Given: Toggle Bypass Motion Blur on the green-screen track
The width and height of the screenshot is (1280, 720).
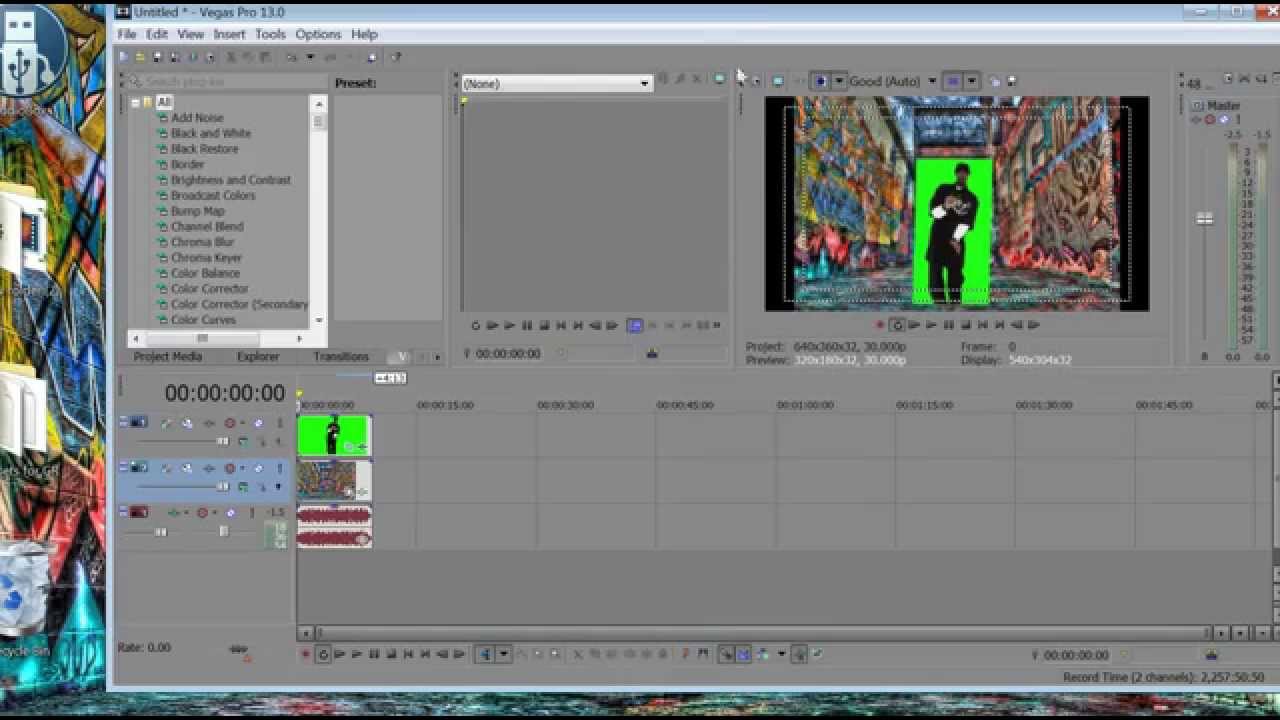Looking at the screenshot, I should point(166,423).
